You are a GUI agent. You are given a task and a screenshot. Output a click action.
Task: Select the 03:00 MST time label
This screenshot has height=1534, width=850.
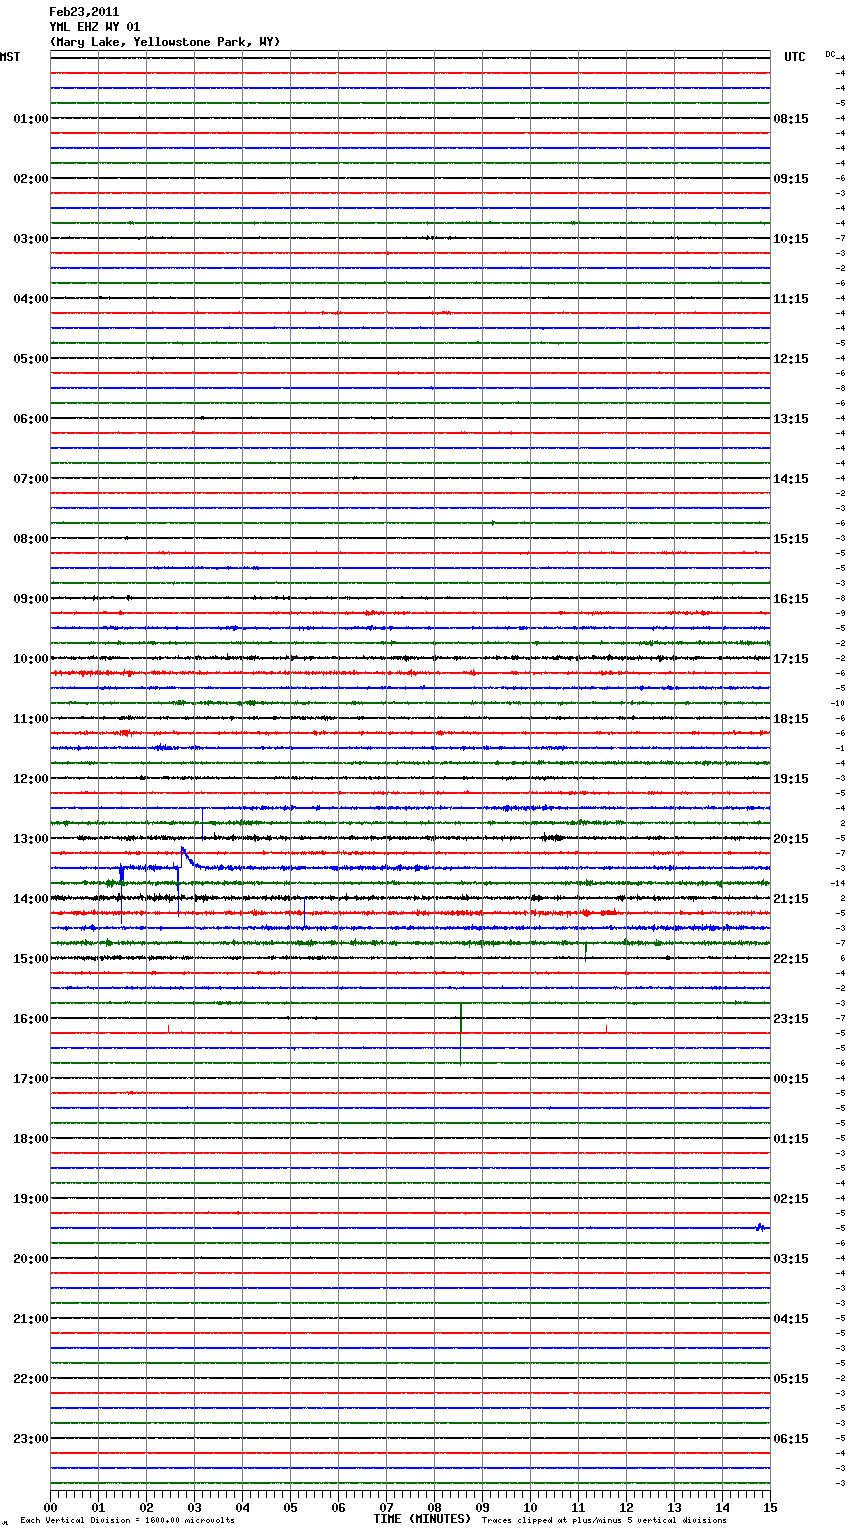31,239
